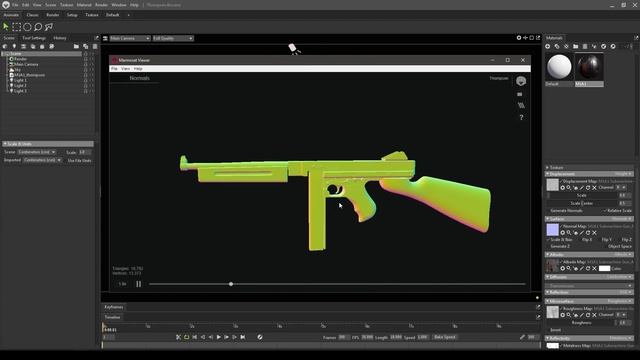Select the lasso selection tool

click(38, 27)
